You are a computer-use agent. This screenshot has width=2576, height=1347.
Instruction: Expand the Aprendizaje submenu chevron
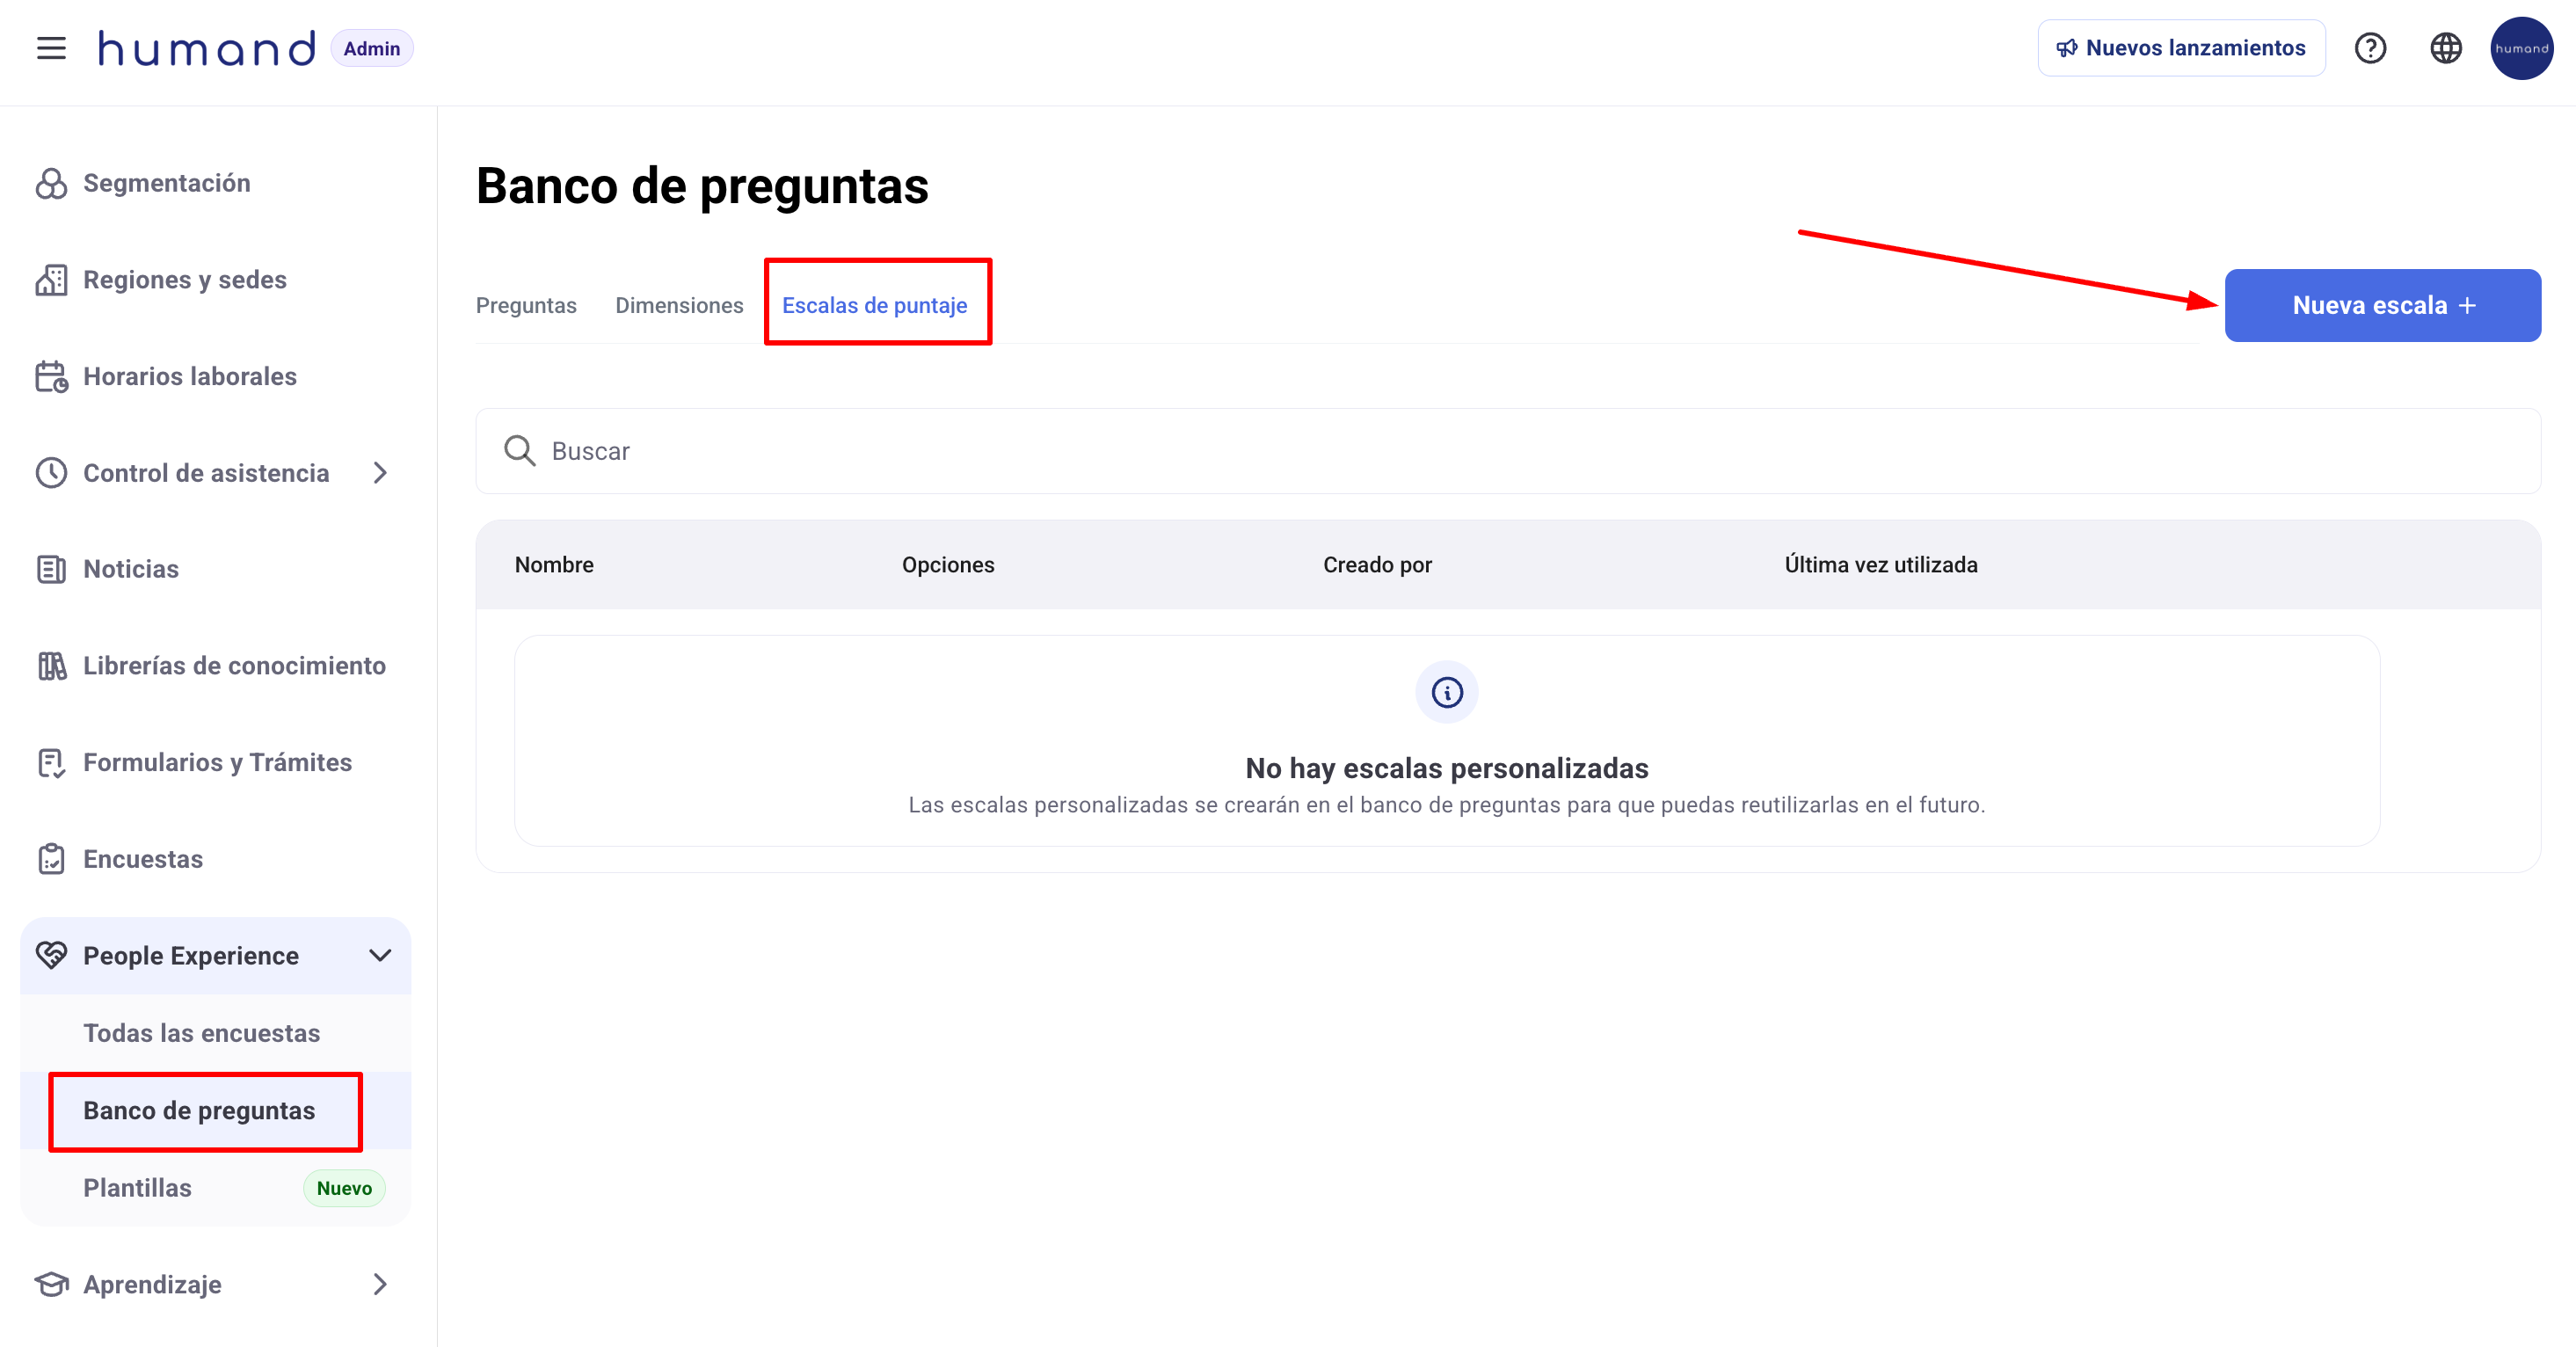click(x=380, y=1285)
